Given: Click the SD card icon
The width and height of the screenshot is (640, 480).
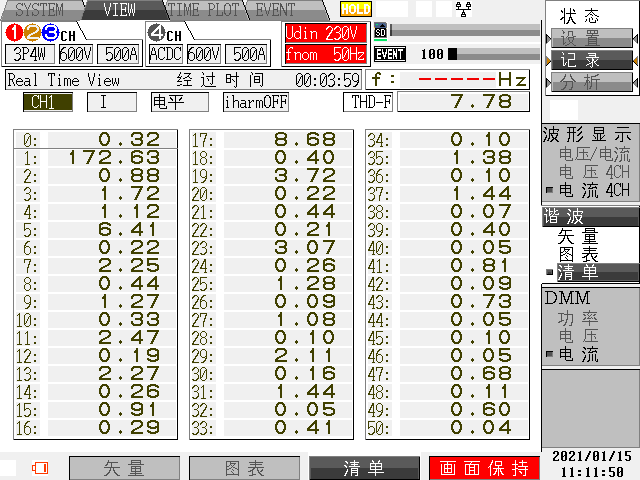Looking at the screenshot, I should click(380, 31).
